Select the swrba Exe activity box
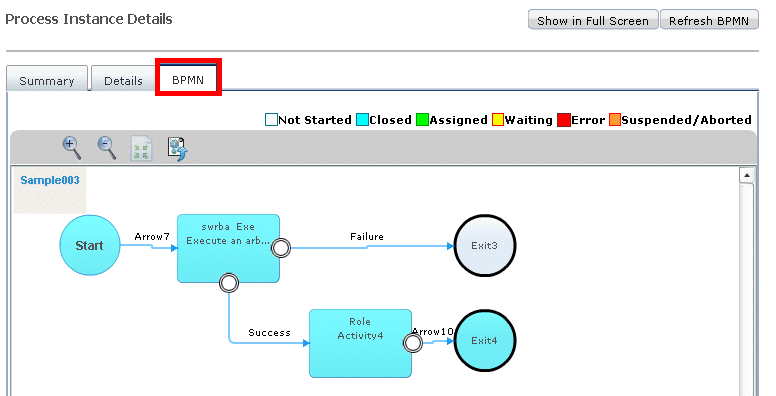776x396 pixels. coord(229,248)
